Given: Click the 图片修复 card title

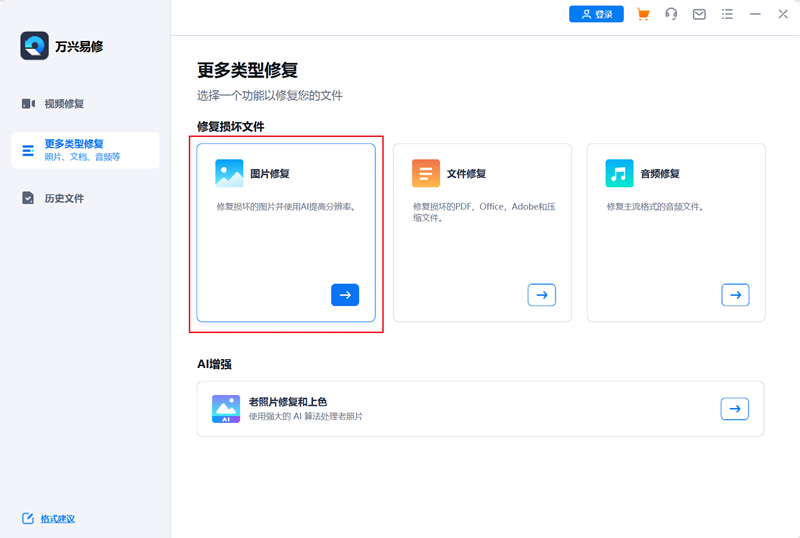Looking at the screenshot, I should (x=270, y=174).
